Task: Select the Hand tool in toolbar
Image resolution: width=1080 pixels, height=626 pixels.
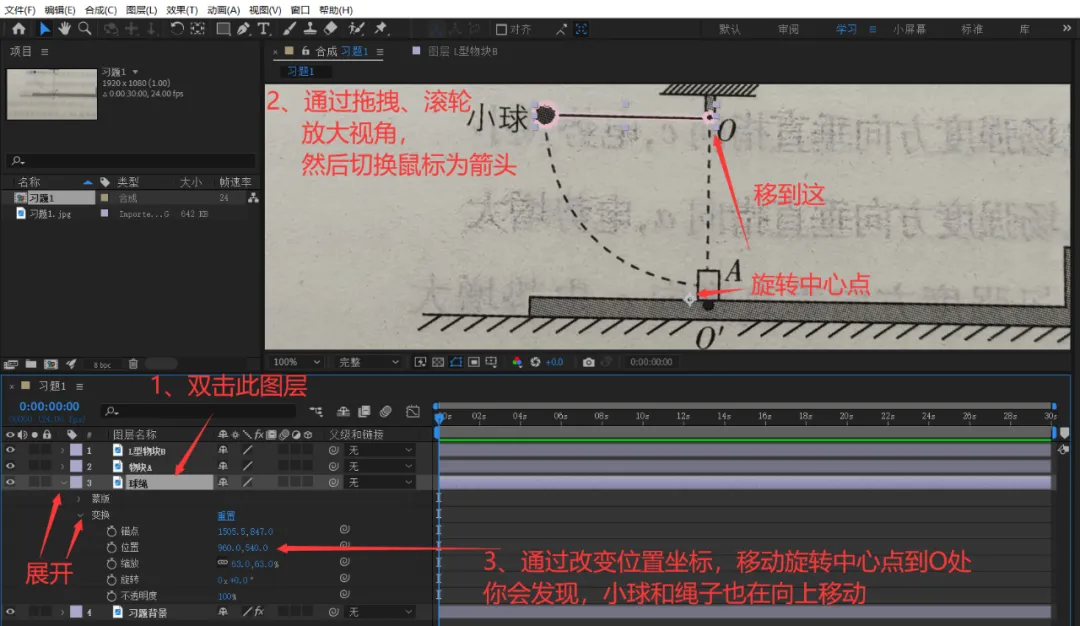Action: click(64, 29)
